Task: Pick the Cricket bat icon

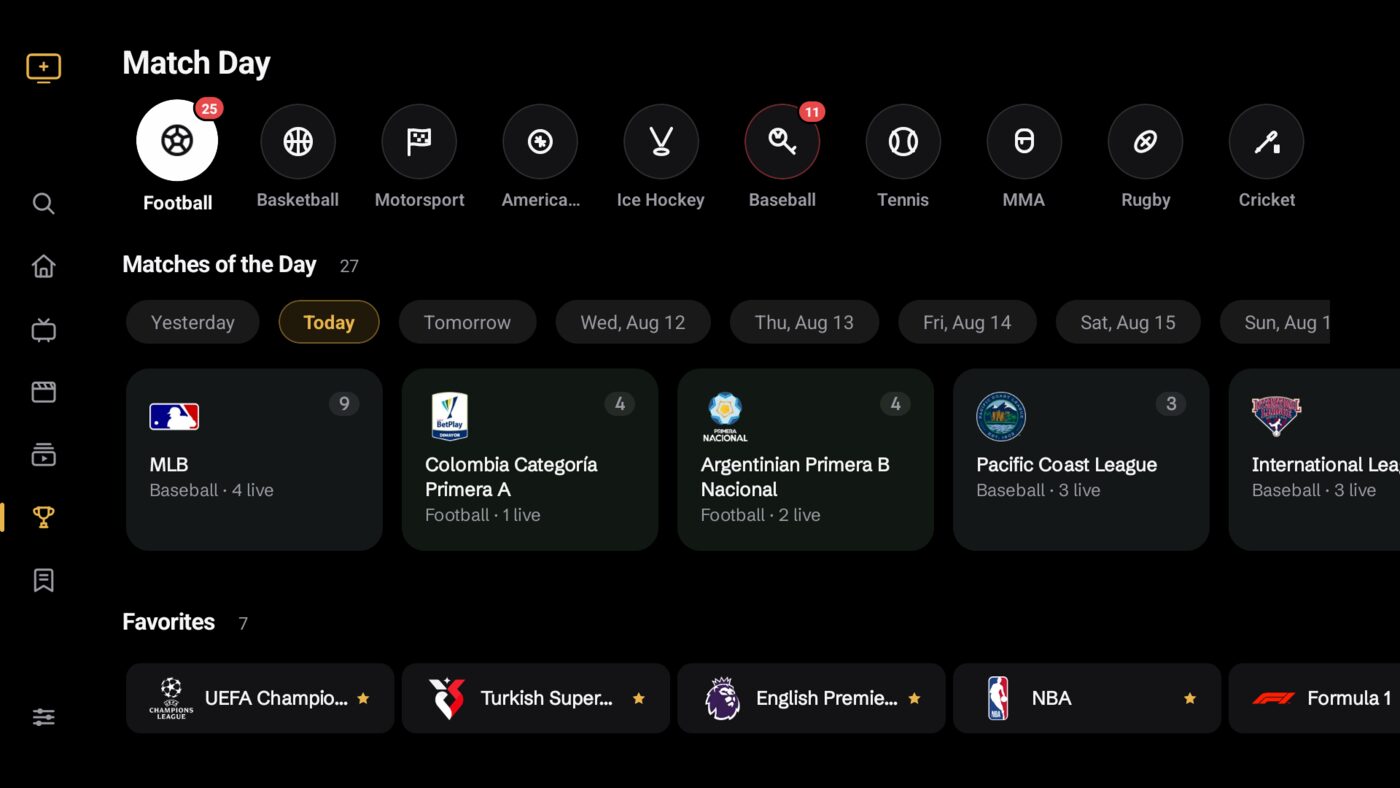Action: [1266, 142]
